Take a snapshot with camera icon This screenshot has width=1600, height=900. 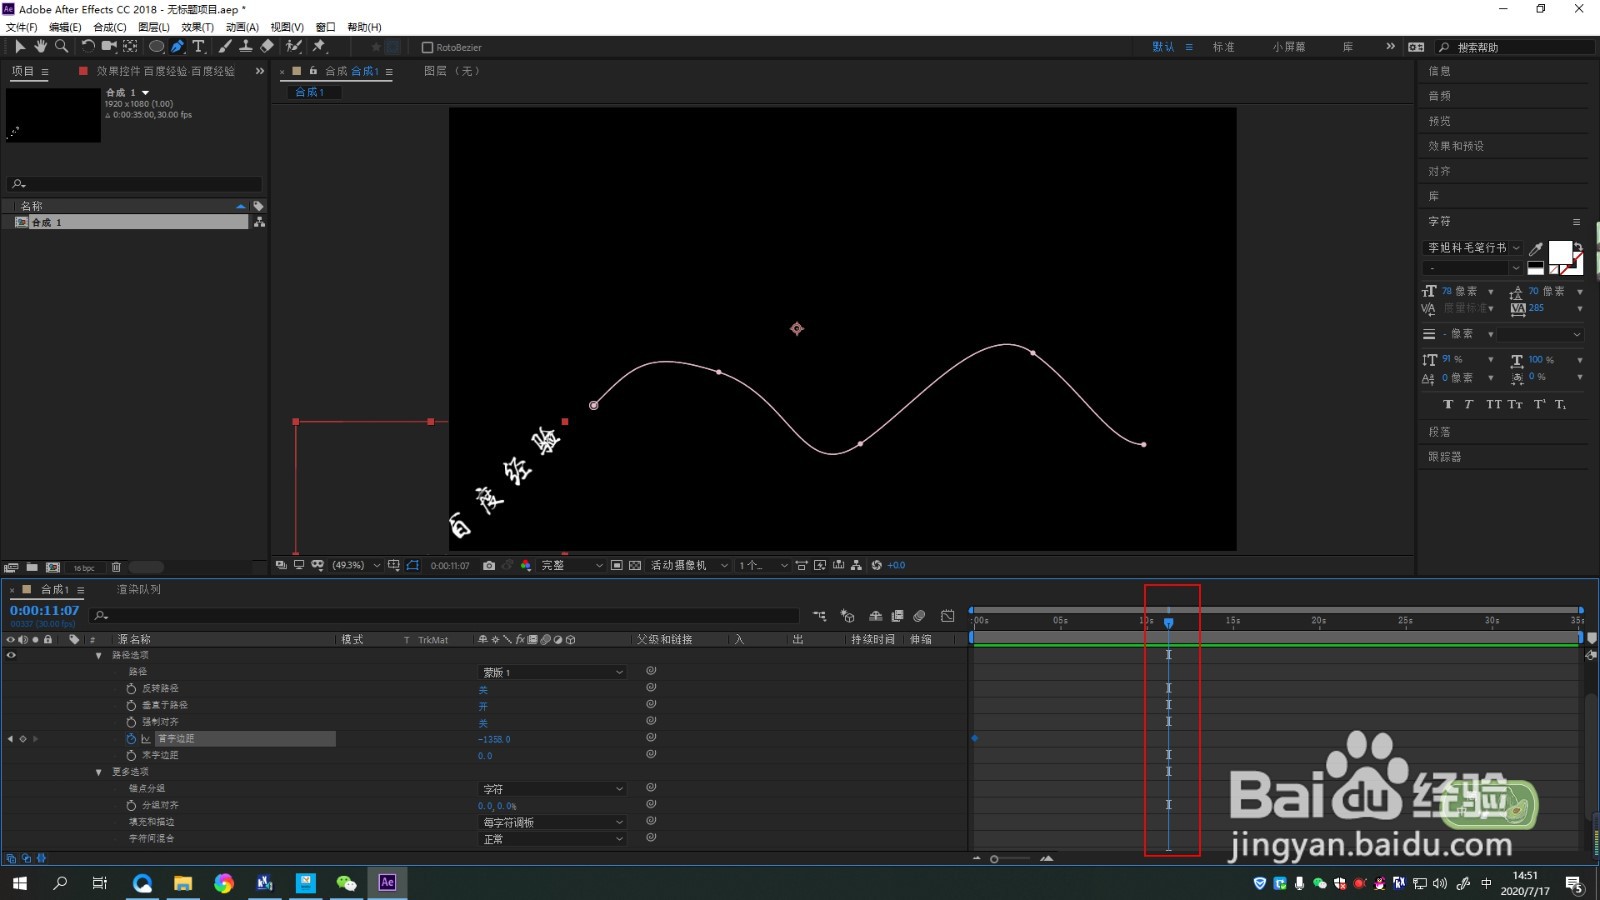pos(489,565)
